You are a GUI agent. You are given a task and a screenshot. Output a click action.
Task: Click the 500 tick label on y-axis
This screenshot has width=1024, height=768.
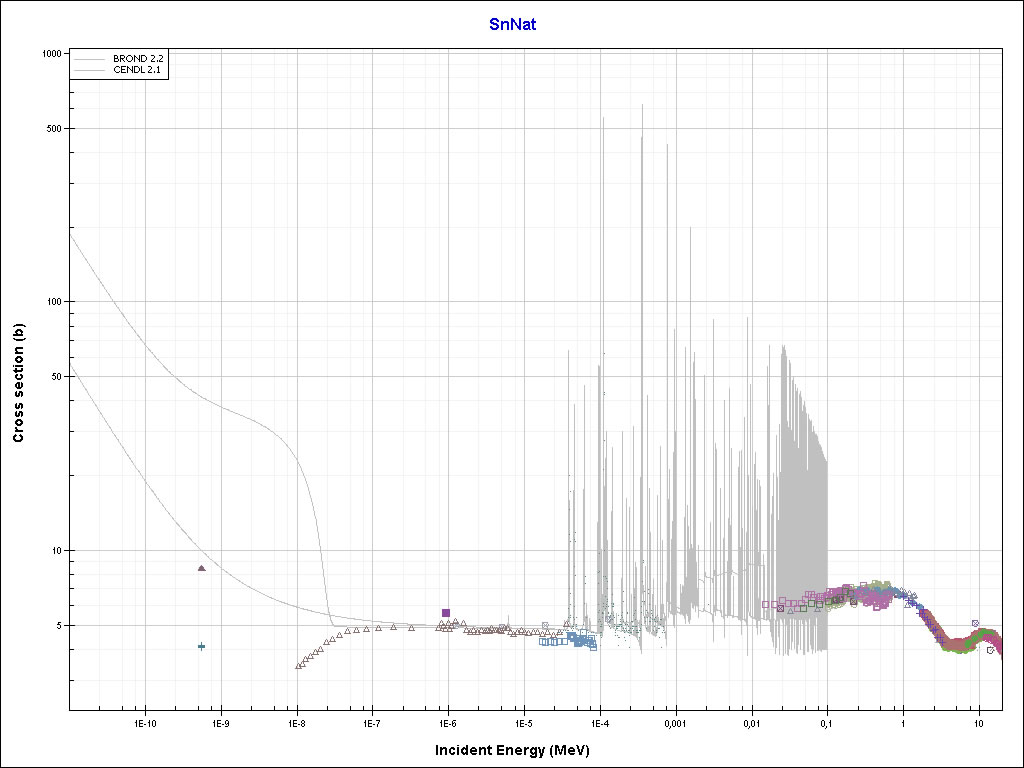55,128
